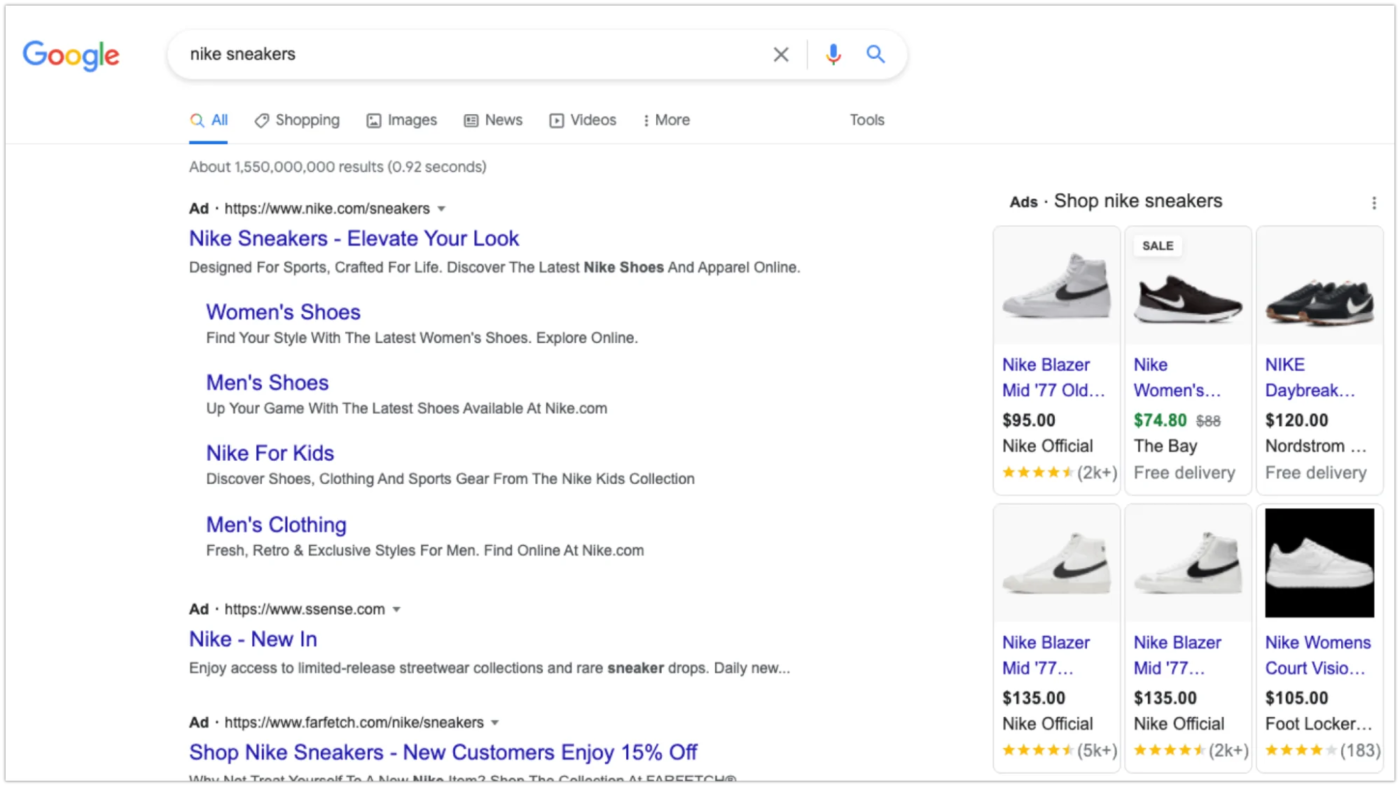Switch to the News tab
1400x787 pixels.
[x=493, y=120]
